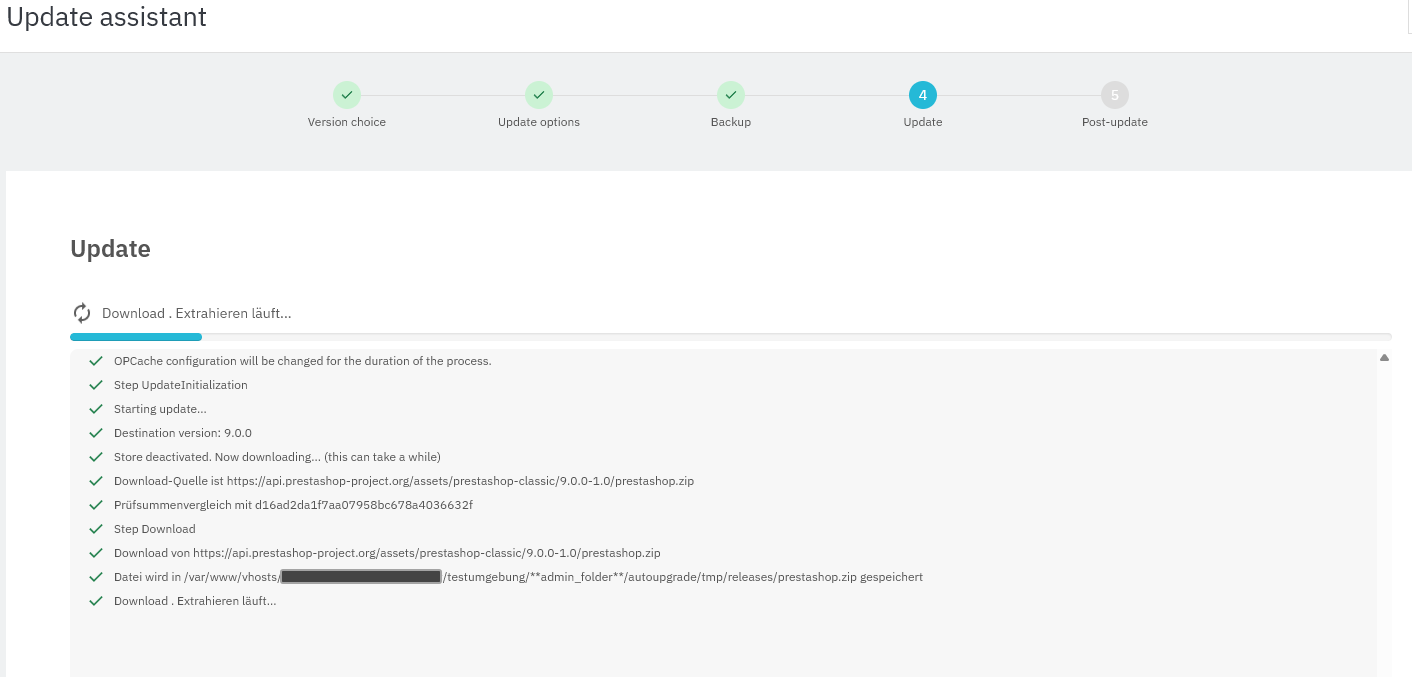
Task: Click the Backup step checkmark circle
Action: (731, 95)
